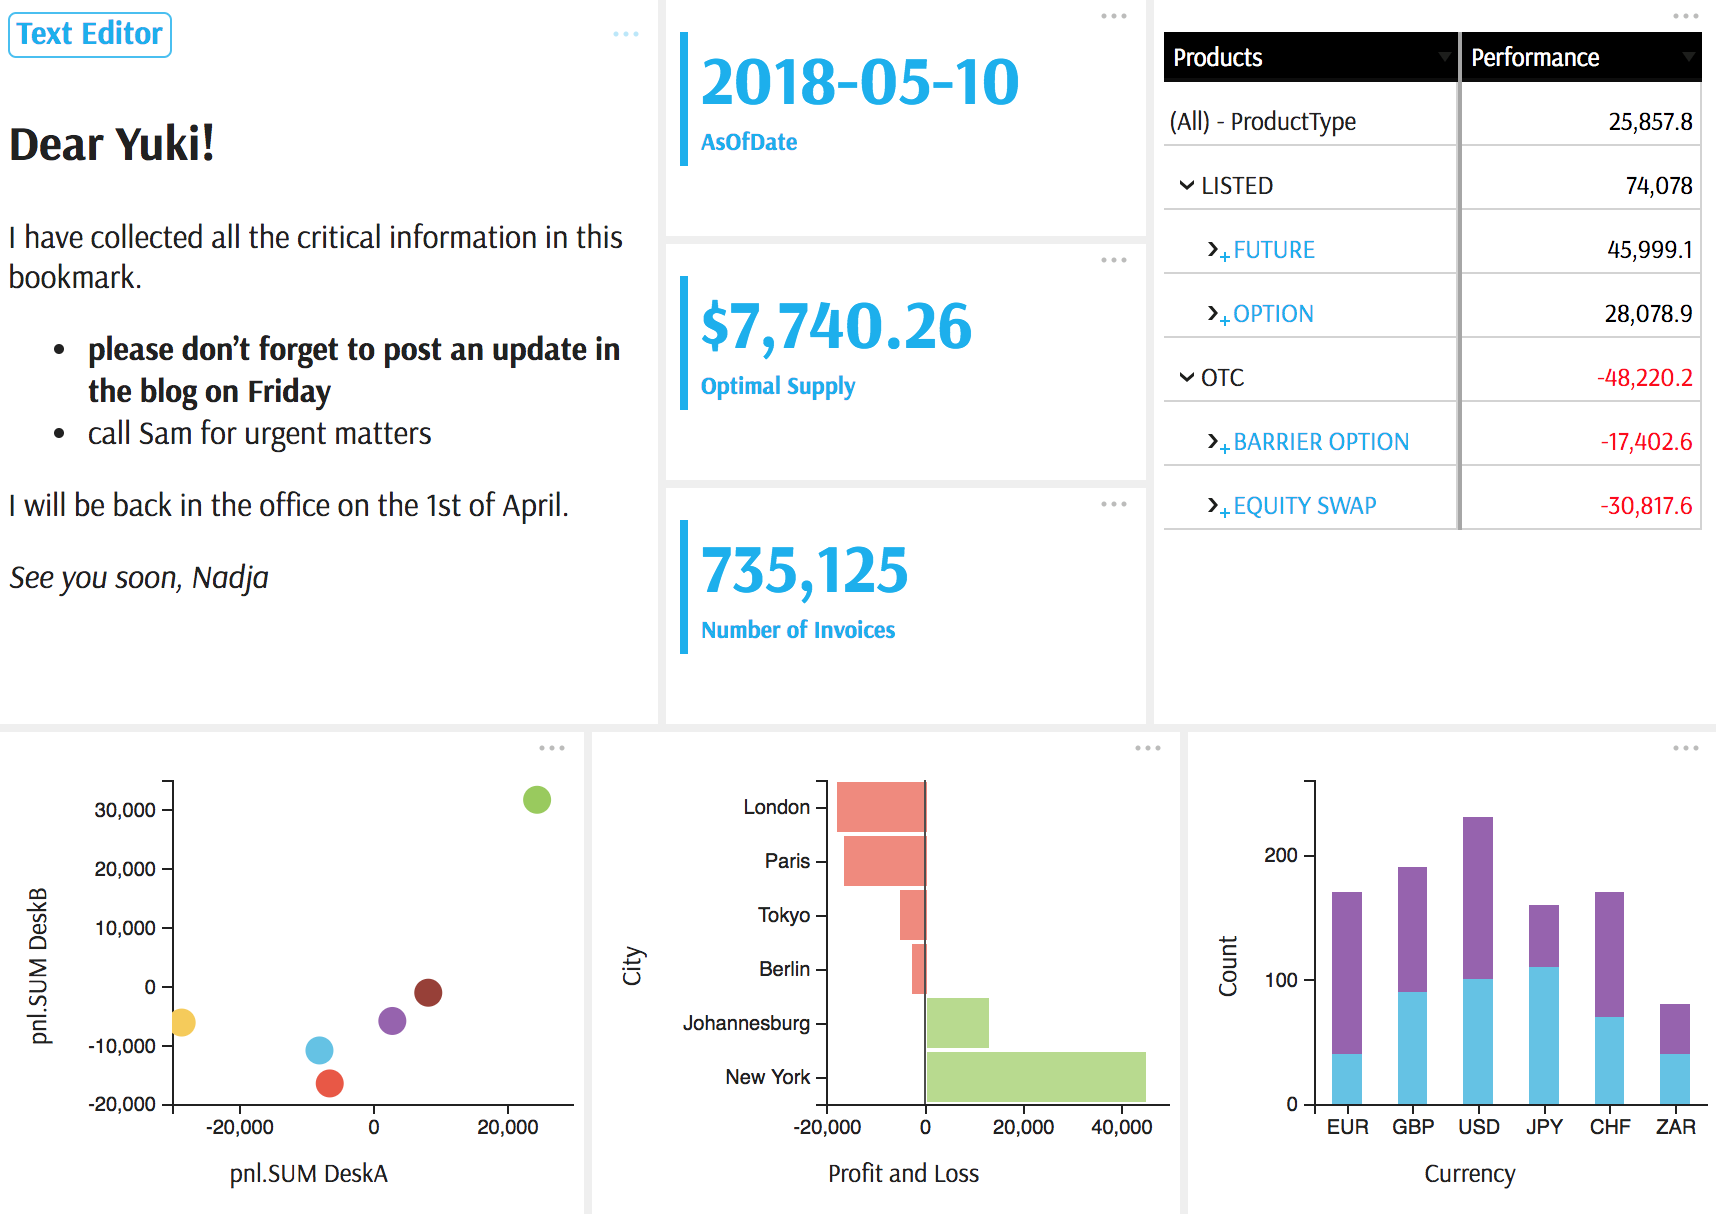Click the AsOfDate label
1716x1214 pixels.
[749, 142]
